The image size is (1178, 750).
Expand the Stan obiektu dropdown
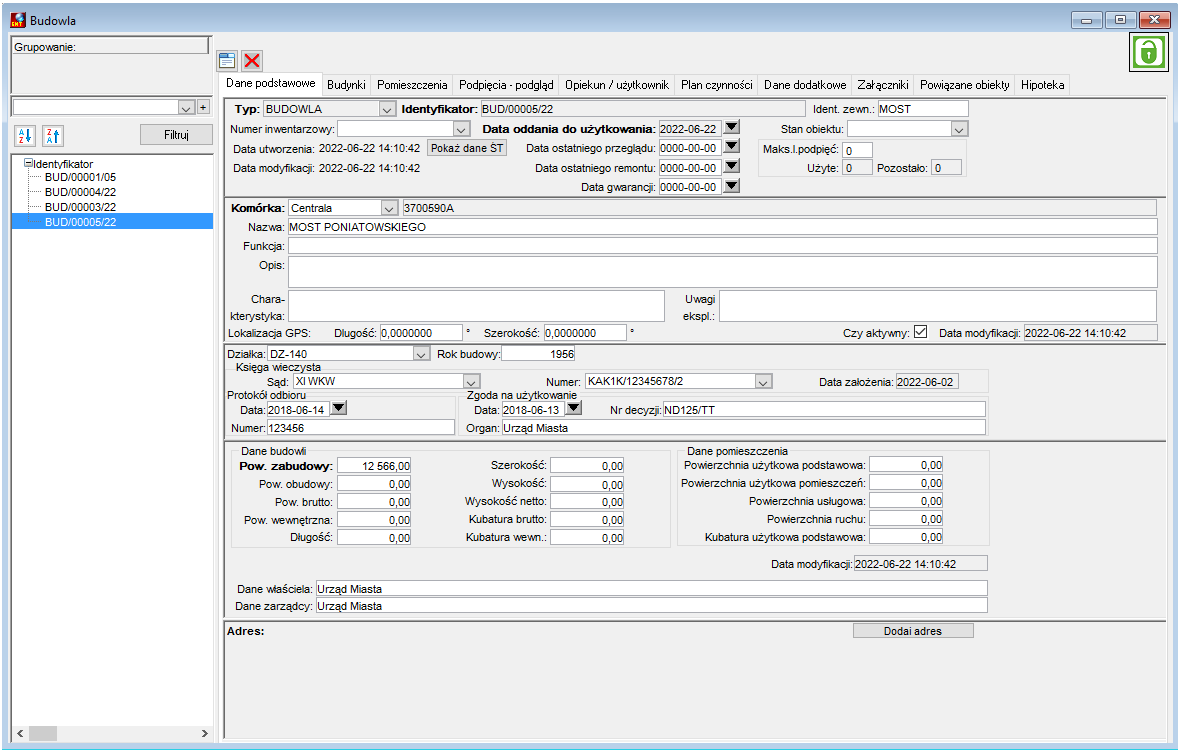pyautogui.click(x=959, y=129)
